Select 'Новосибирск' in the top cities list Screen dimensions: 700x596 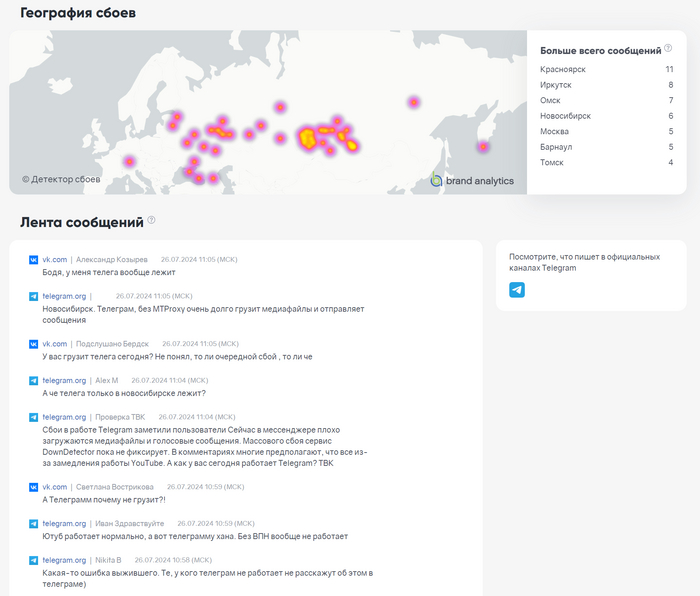[565, 116]
